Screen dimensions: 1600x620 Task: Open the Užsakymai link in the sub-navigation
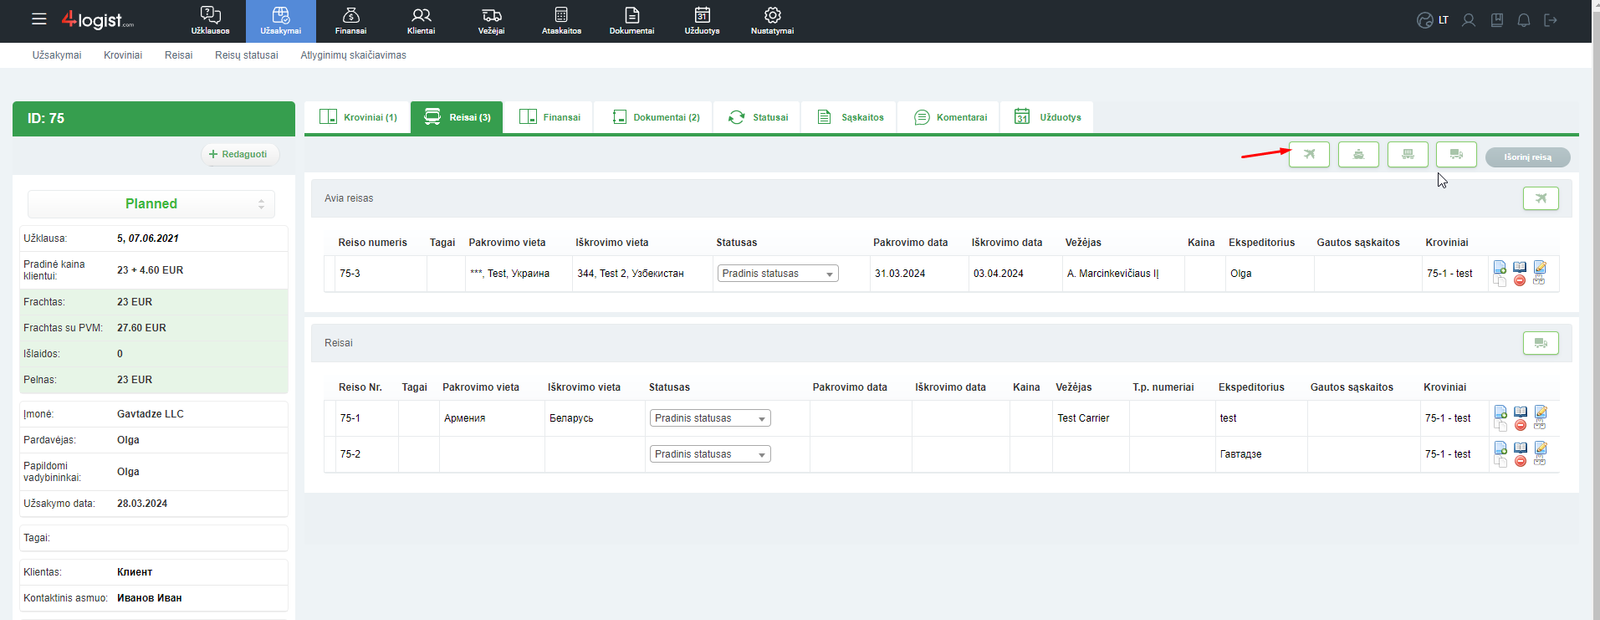coord(57,55)
